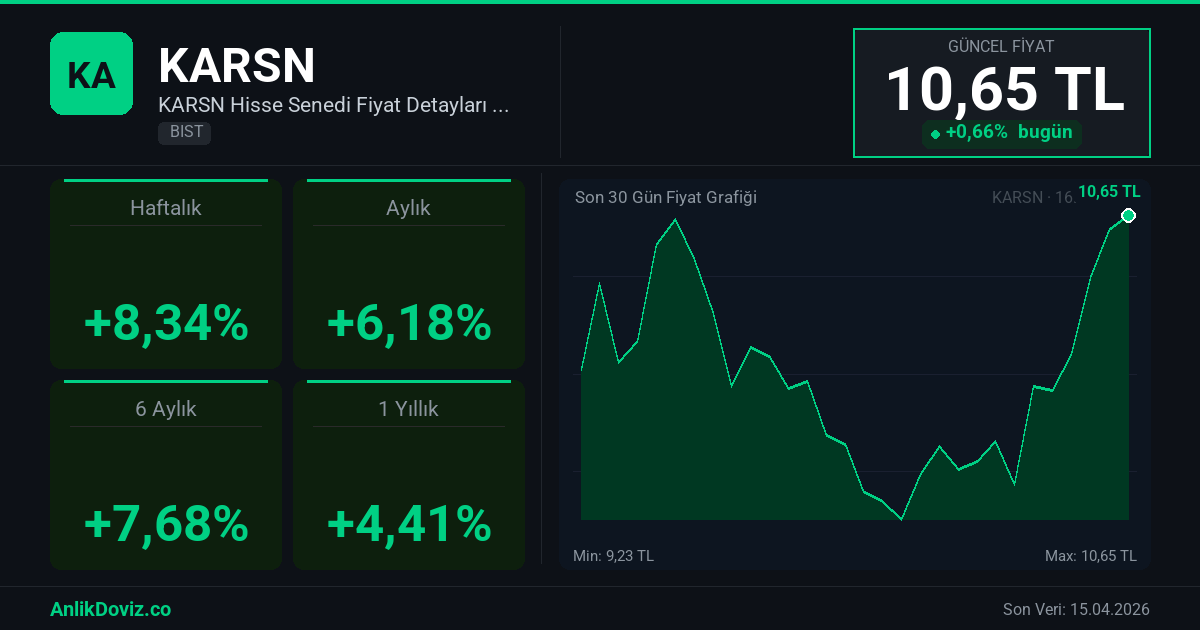Click the Min: 9,23 TL label
Viewport: 1200px width, 630px height.
pos(613,556)
